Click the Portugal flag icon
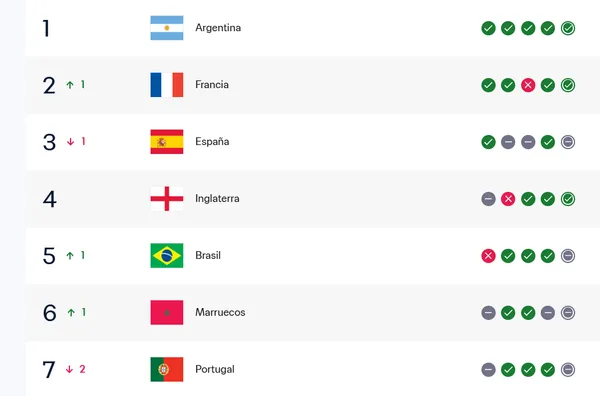Viewport: 600px width, 396px height. (167, 370)
